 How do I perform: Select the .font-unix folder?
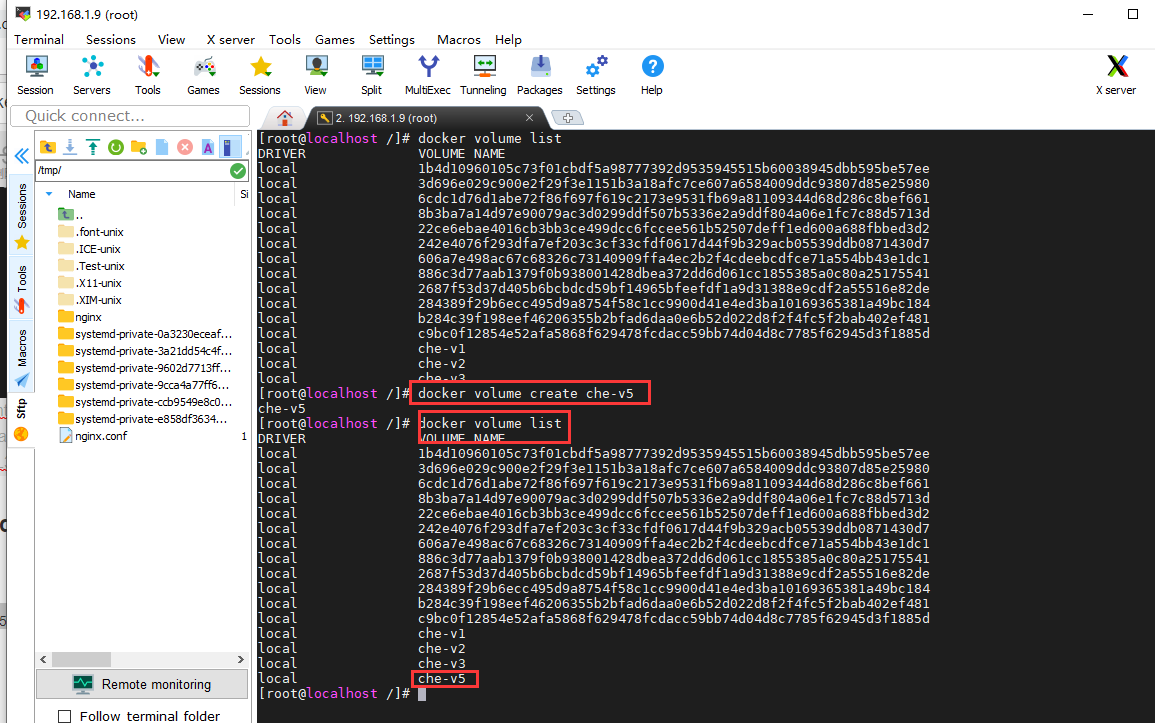click(x=91, y=232)
